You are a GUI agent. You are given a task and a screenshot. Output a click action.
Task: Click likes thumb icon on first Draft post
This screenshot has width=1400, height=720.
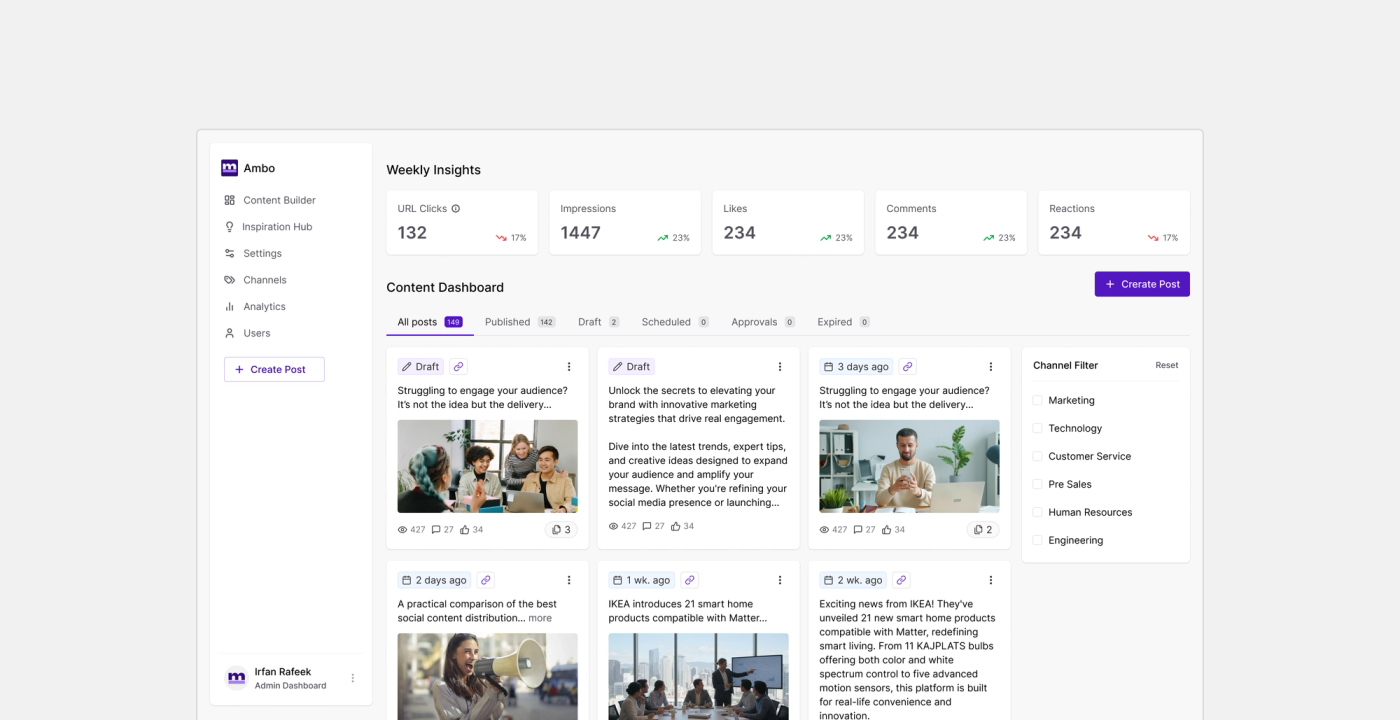pos(465,530)
